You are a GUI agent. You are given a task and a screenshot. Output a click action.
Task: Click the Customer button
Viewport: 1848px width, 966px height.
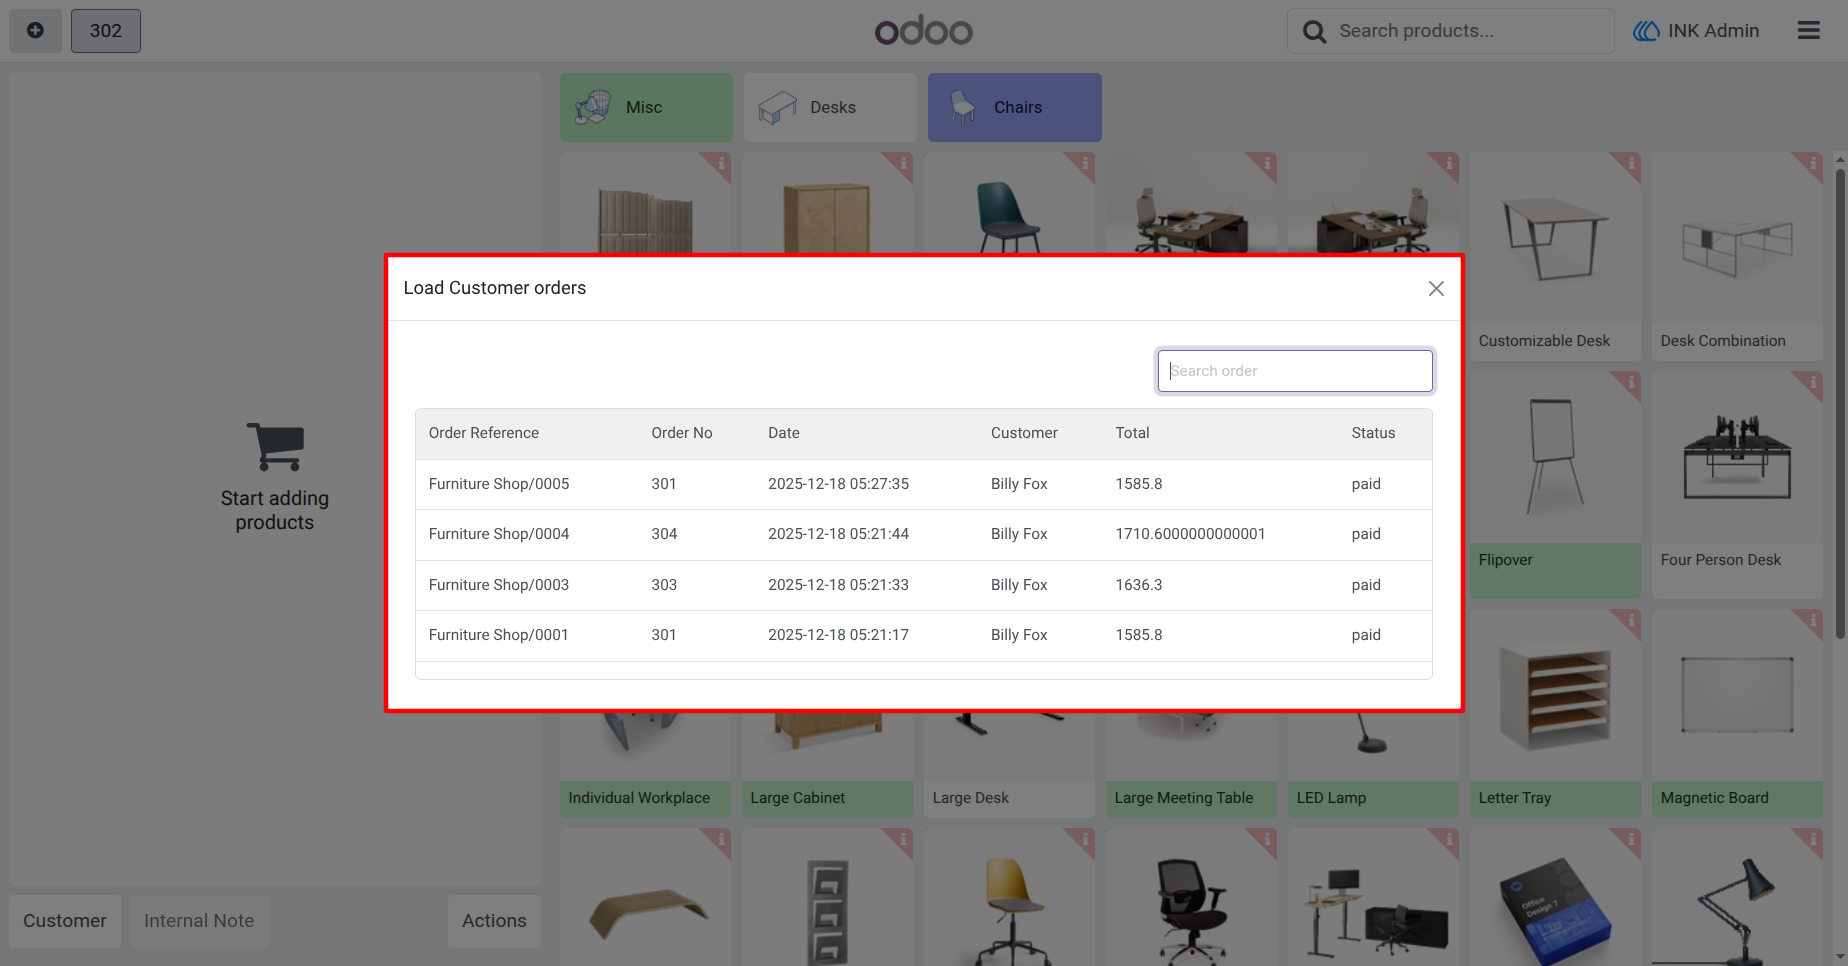pyautogui.click(x=65, y=921)
